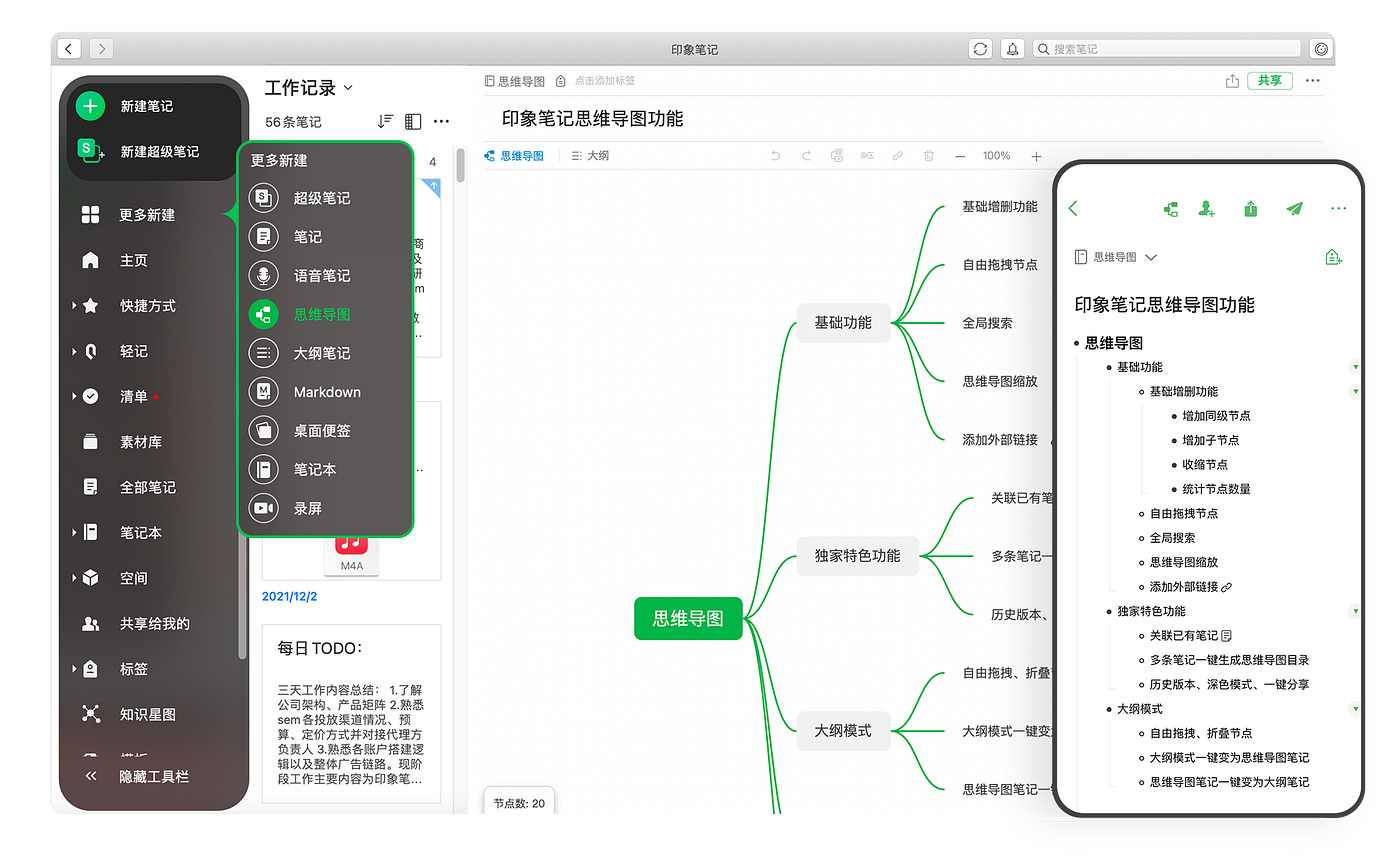Viewport: 1400px width, 865px height.
Task: Click the note list scrollbar
Action: point(461,165)
